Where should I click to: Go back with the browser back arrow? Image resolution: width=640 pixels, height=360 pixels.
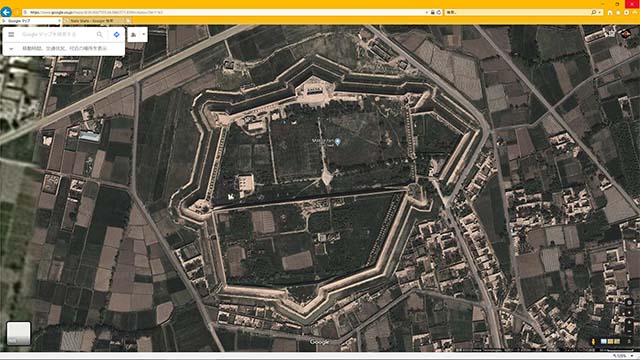[x=6, y=12]
